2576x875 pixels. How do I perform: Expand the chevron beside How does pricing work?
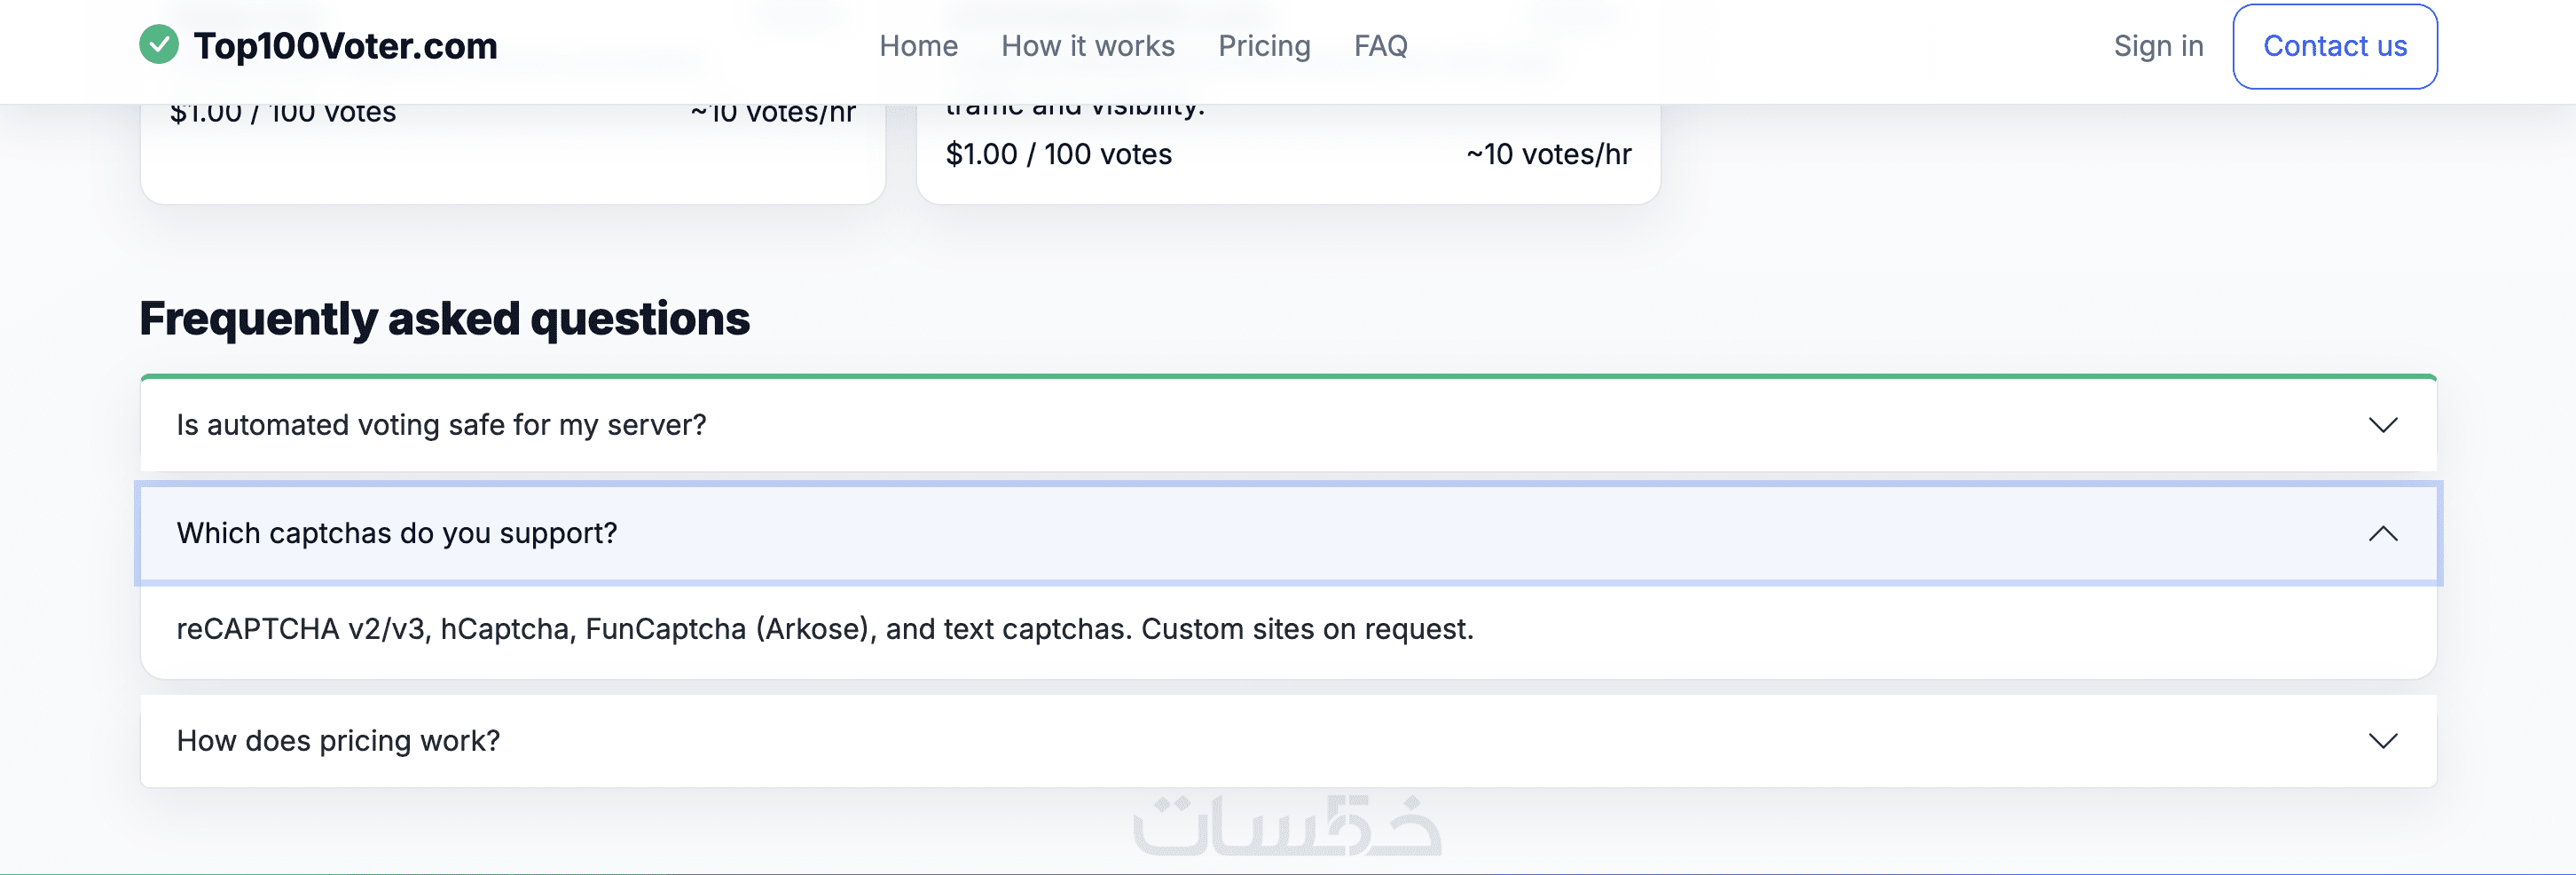tap(2383, 741)
